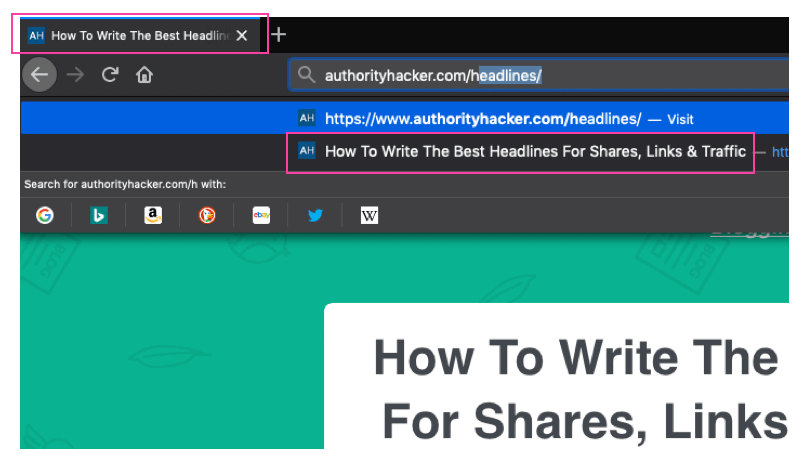Go back using the back arrow
Image resolution: width=804 pixels, height=473 pixels.
(39, 75)
